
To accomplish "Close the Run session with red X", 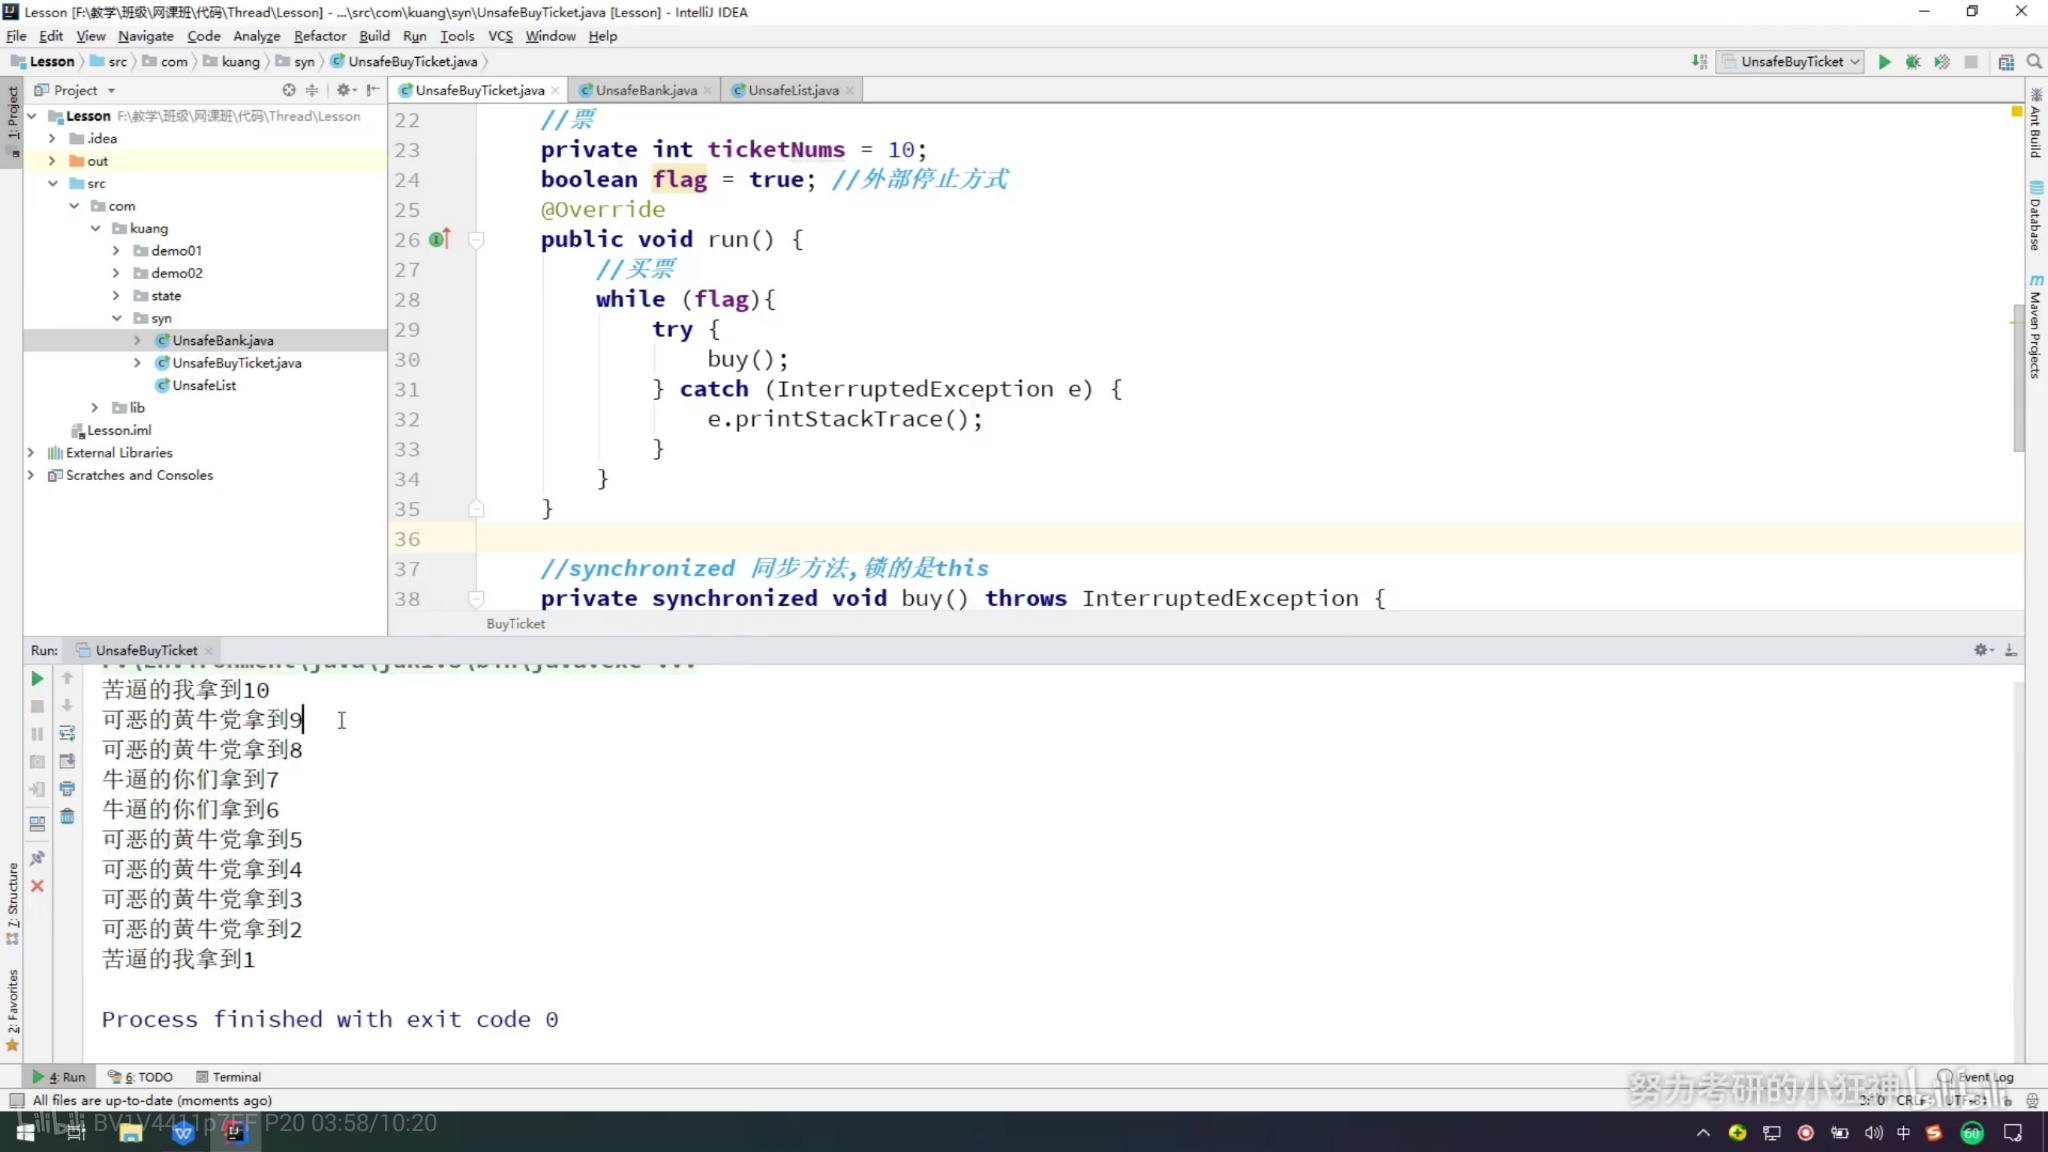I will pyautogui.click(x=37, y=886).
